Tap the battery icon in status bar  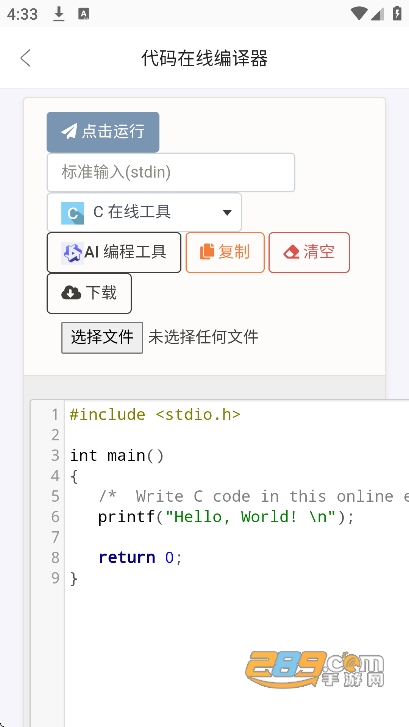pyautogui.click(x=397, y=14)
